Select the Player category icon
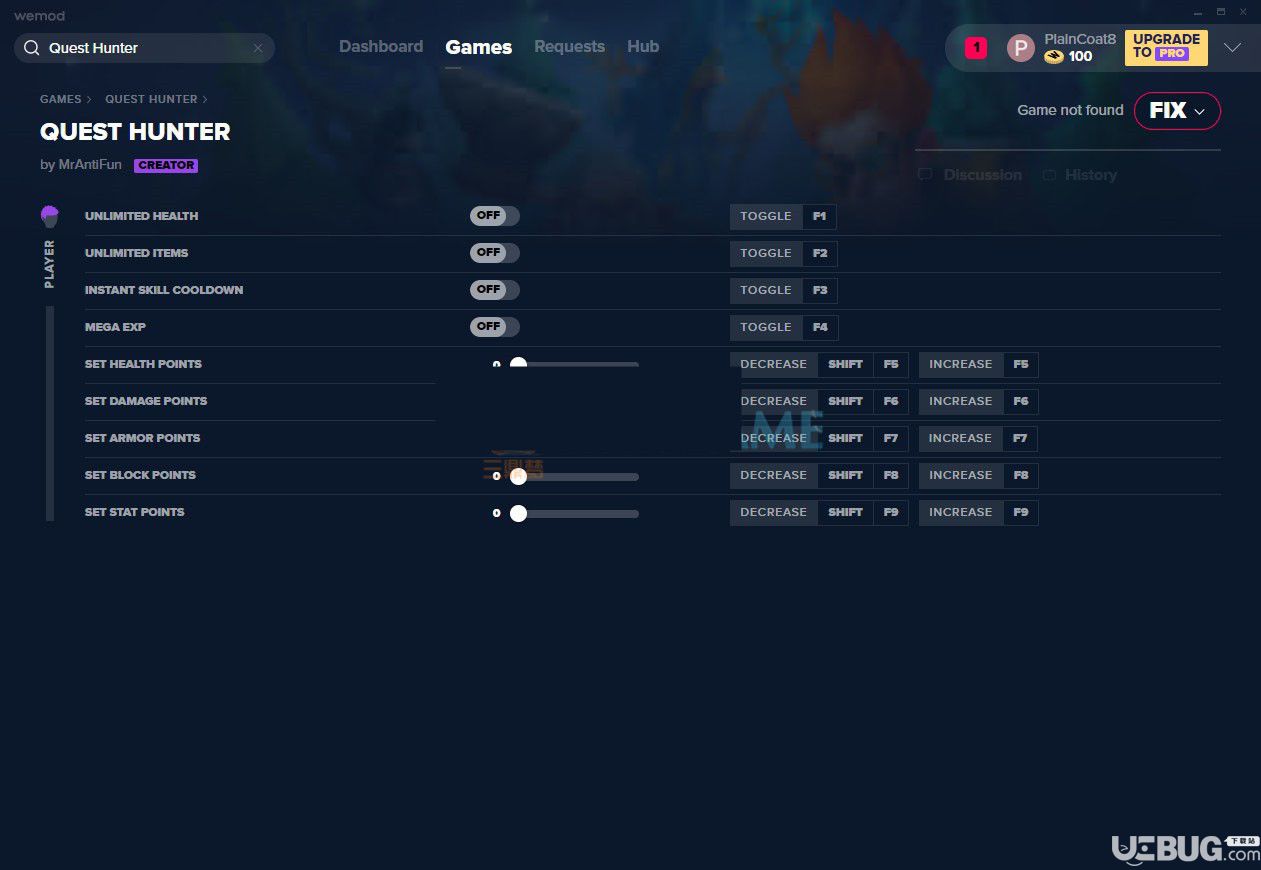The width and height of the screenshot is (1261, 870). (x=50, y=216)
